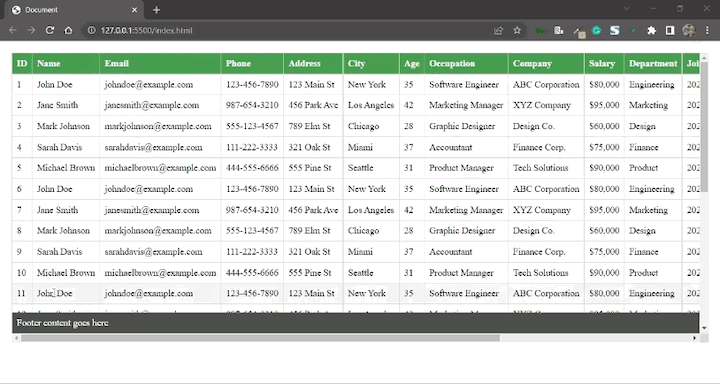This screenshot has width=720, height=384.
Task: Close the Document tab
Action: coord(134,10)
